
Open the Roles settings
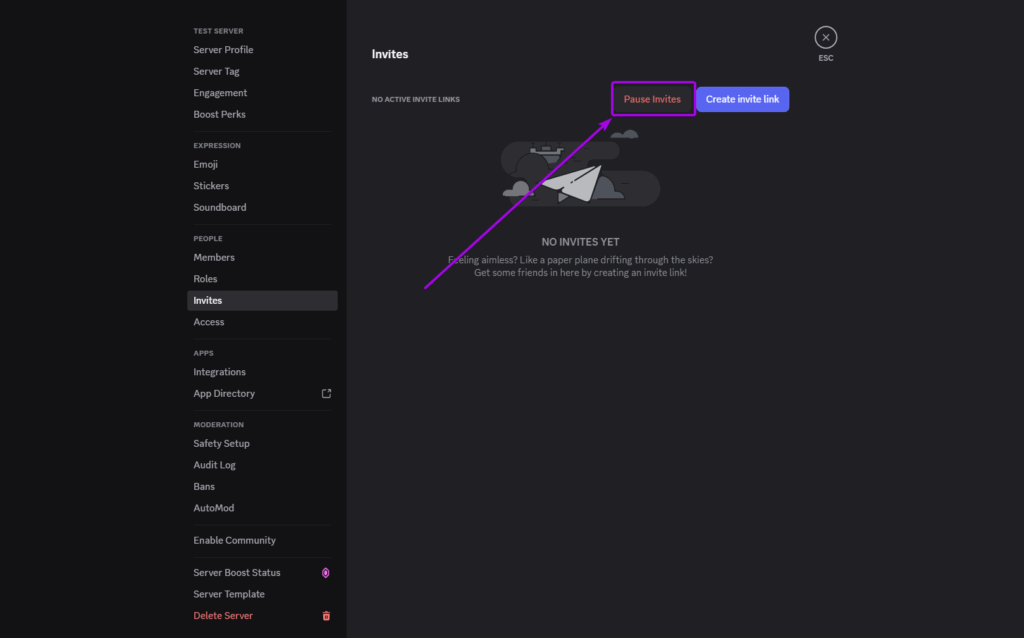pyautogui.click(x=205, y=278)
